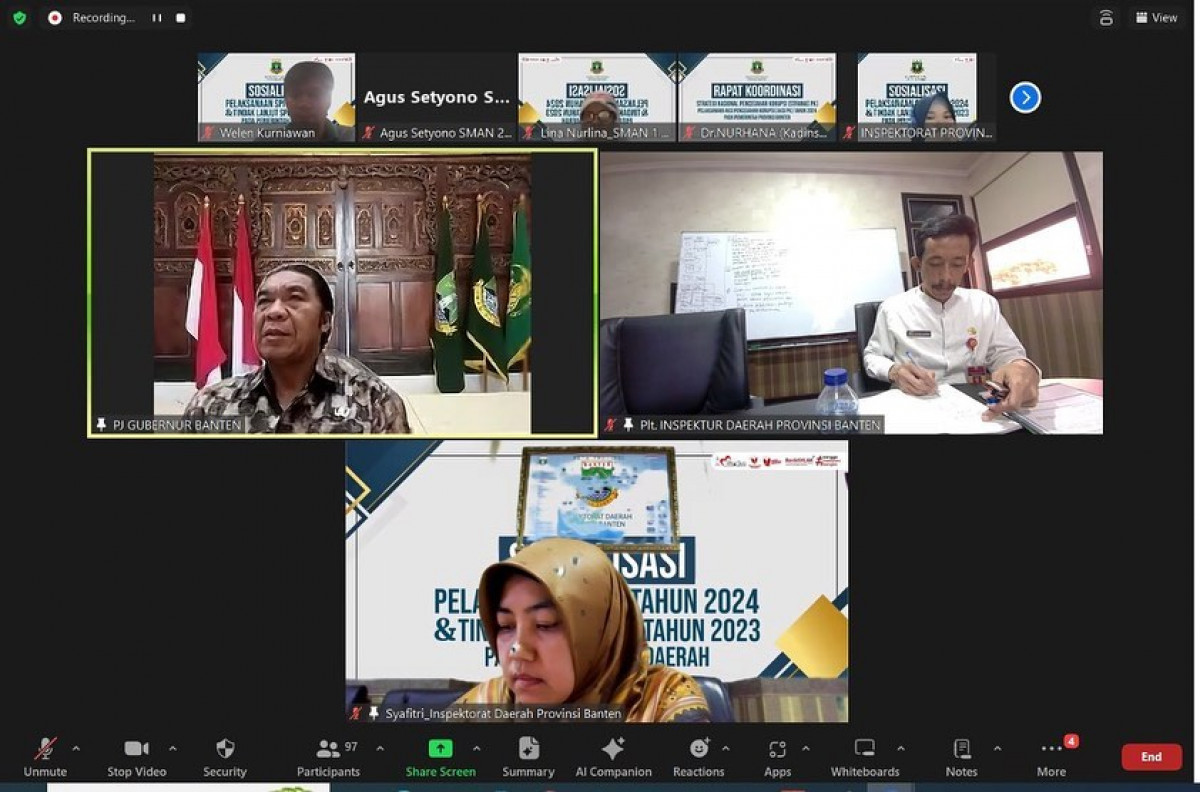The width and height of the screenshot is (1200, 792).
Task: Expand the chevron next to Participants
Action: pos(379,747)
